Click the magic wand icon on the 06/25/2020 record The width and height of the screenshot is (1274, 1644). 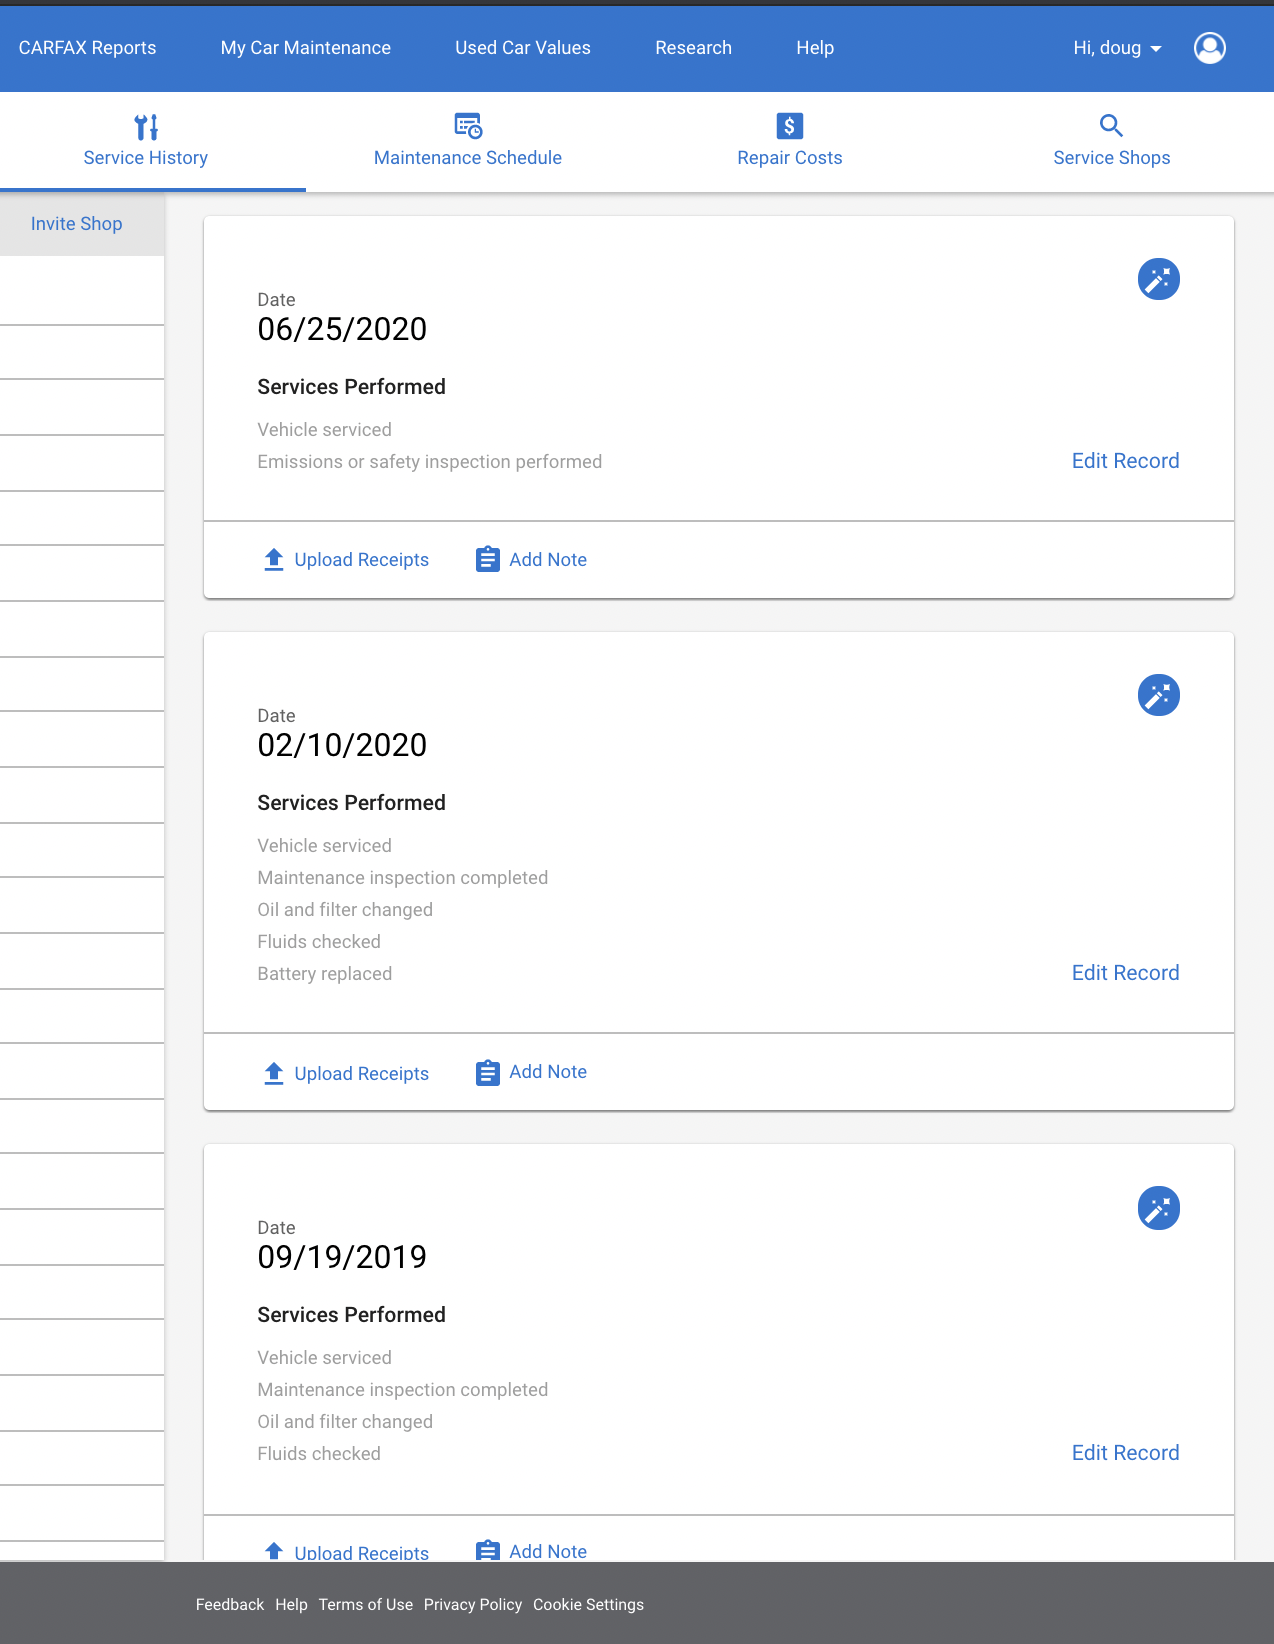pos(1159,279)
